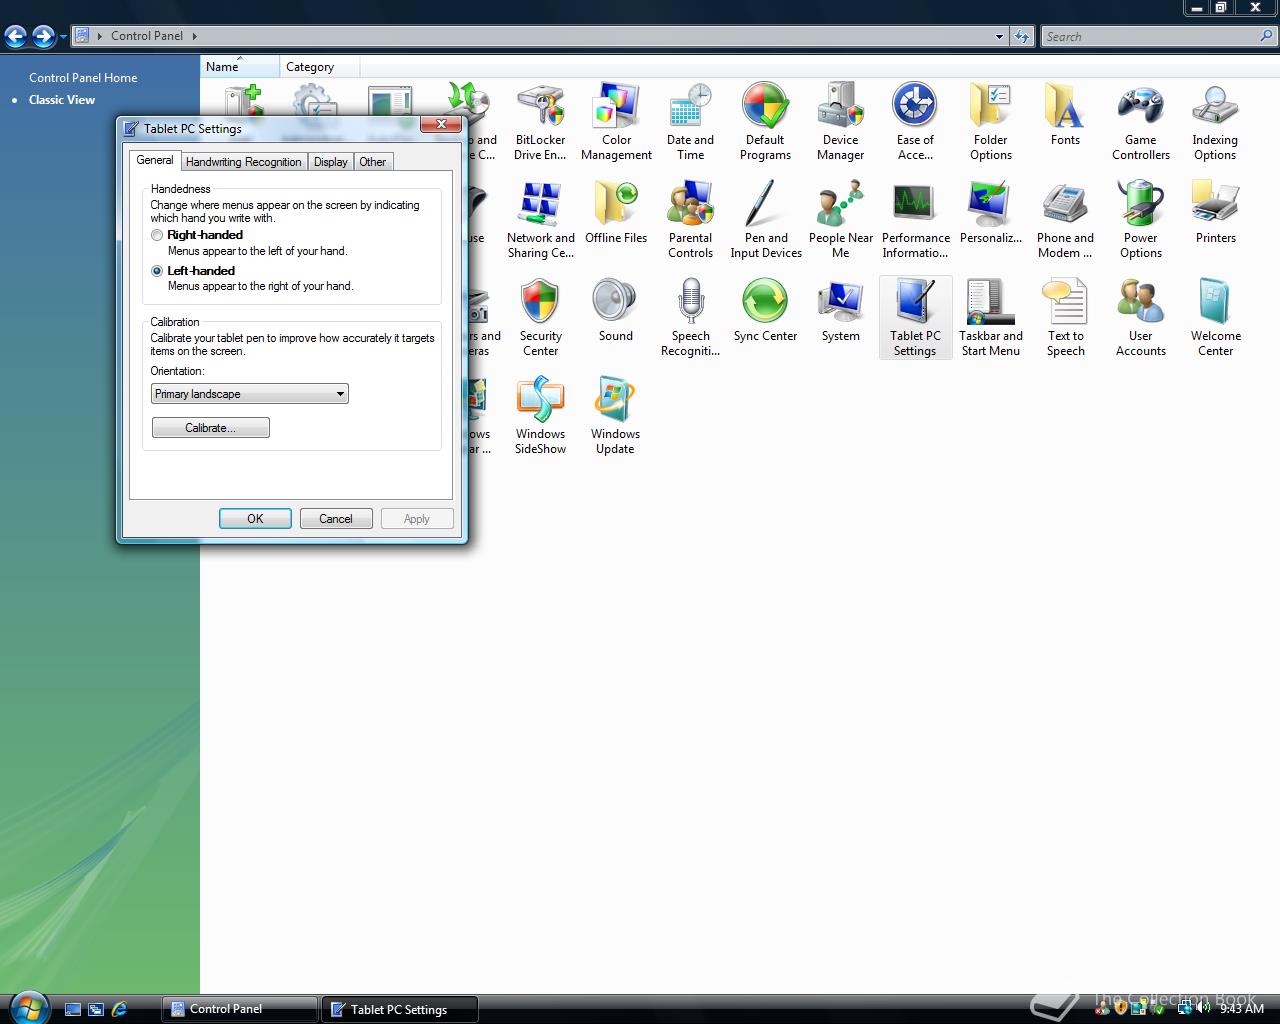Viewport: 1280px width, 1024px height.
Task: Go to Control Panel Home
Action: coord(83,78)
